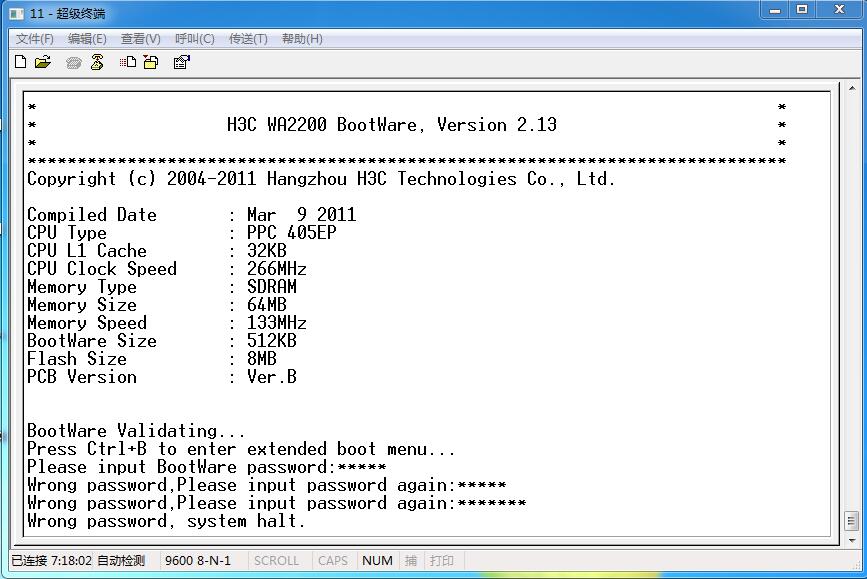Click the Properties toolbar icon
Screen dimensions: 867x579
(x=181, y=62)
